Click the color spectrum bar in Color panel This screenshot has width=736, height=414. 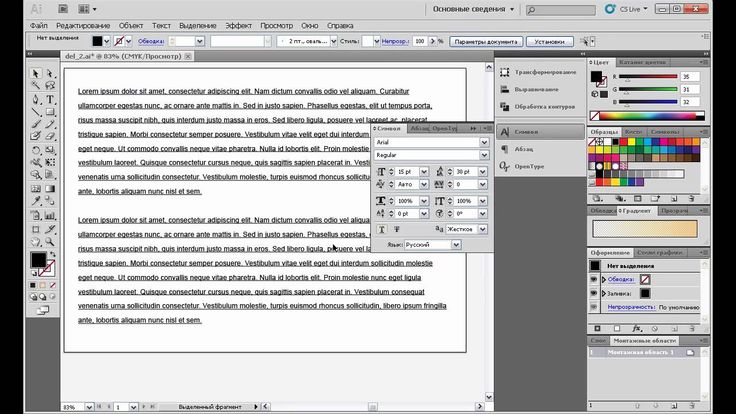[647, 115]
